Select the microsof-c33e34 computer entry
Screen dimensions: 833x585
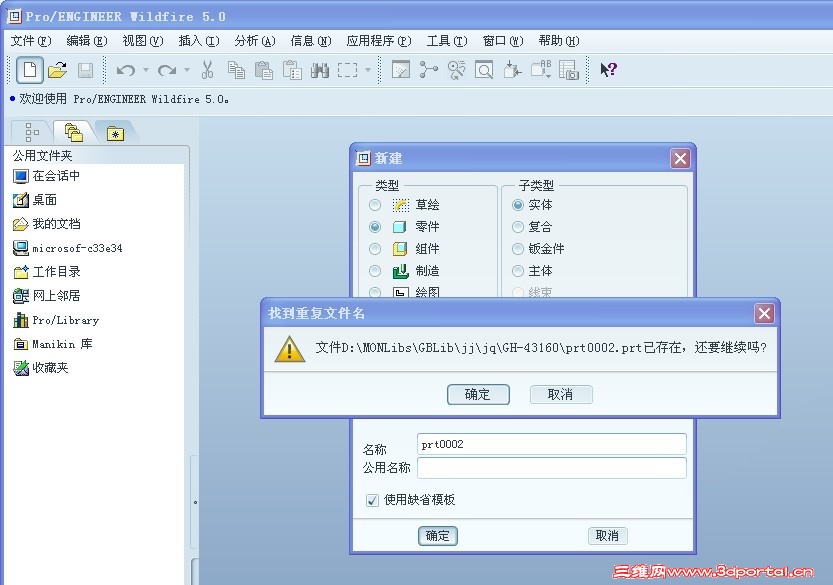pyautogui.click(x=67, y=248)
